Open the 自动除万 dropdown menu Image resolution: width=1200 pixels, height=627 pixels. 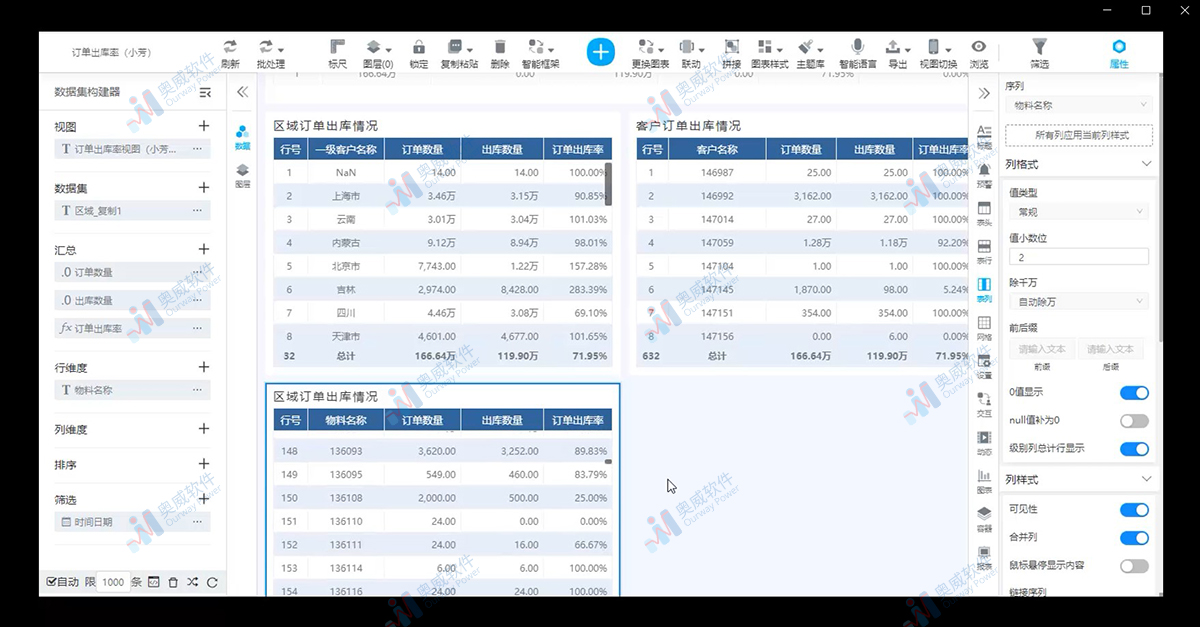[1078, 301]
